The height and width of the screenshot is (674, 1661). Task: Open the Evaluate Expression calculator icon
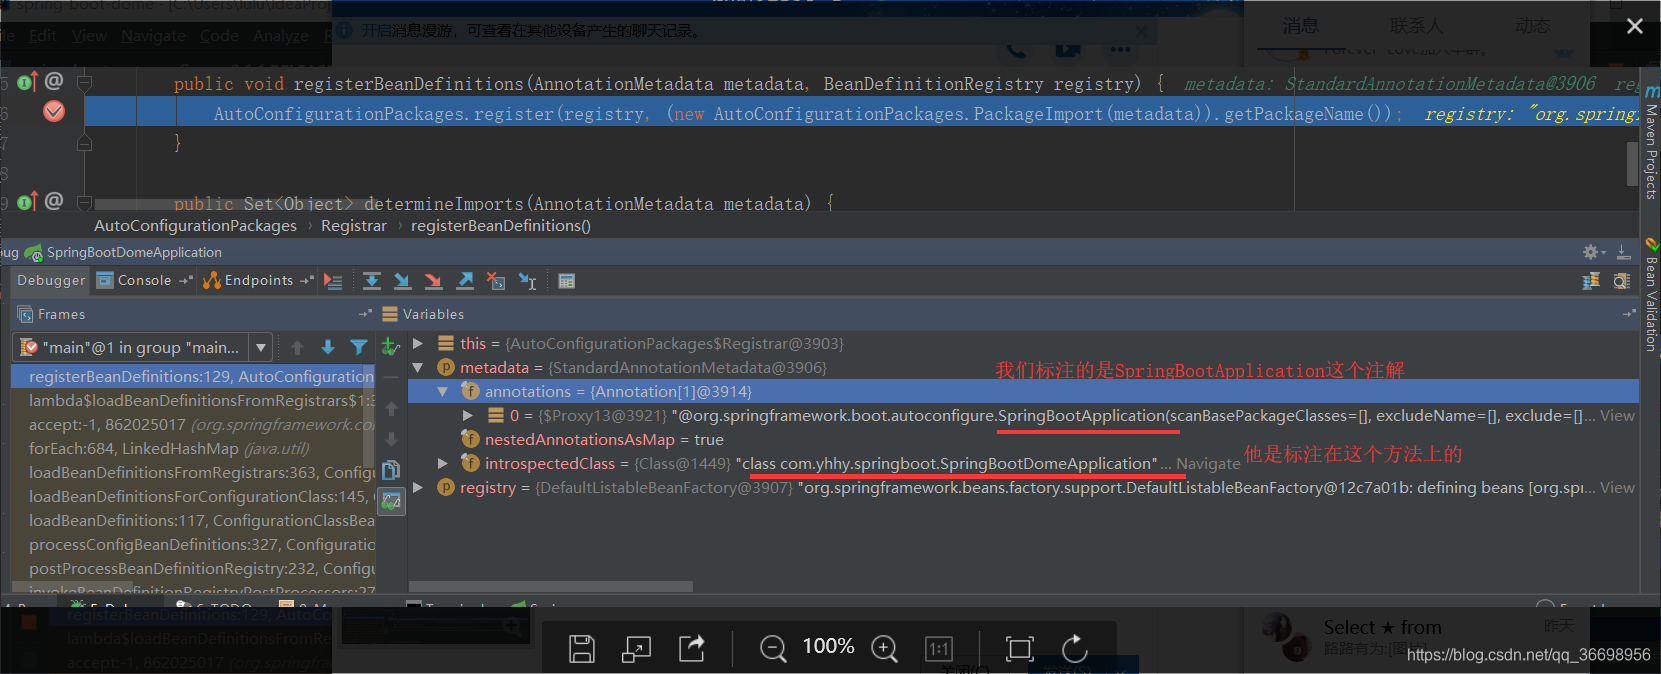[x=566, y=281]
